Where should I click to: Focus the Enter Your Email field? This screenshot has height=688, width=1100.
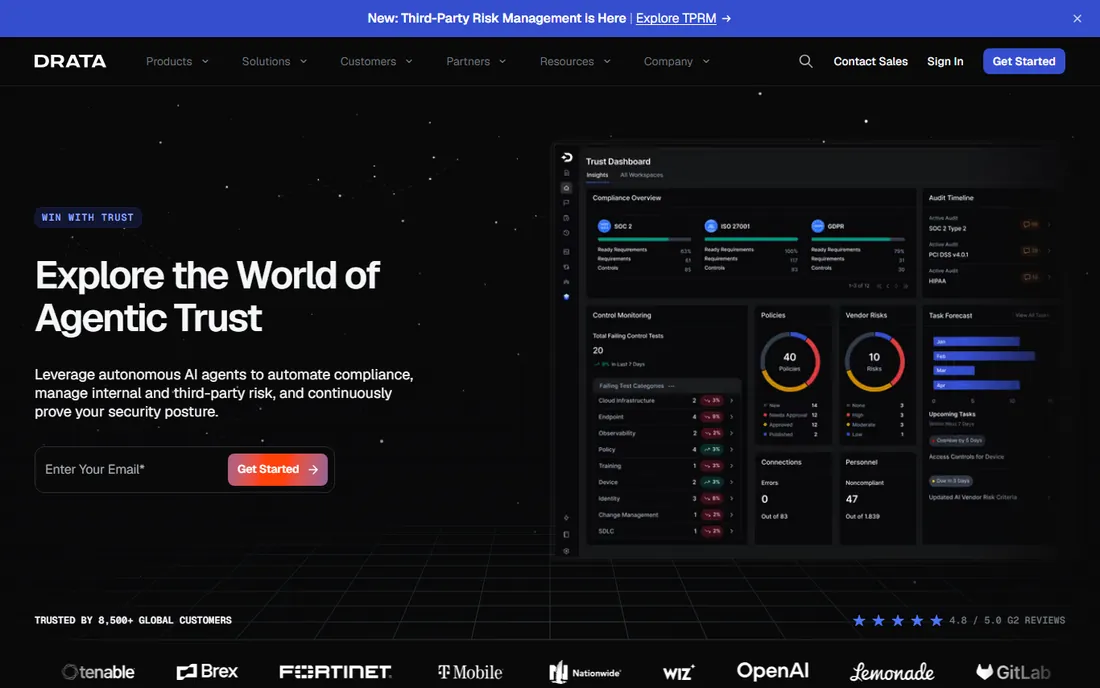(x=130, y=469)
